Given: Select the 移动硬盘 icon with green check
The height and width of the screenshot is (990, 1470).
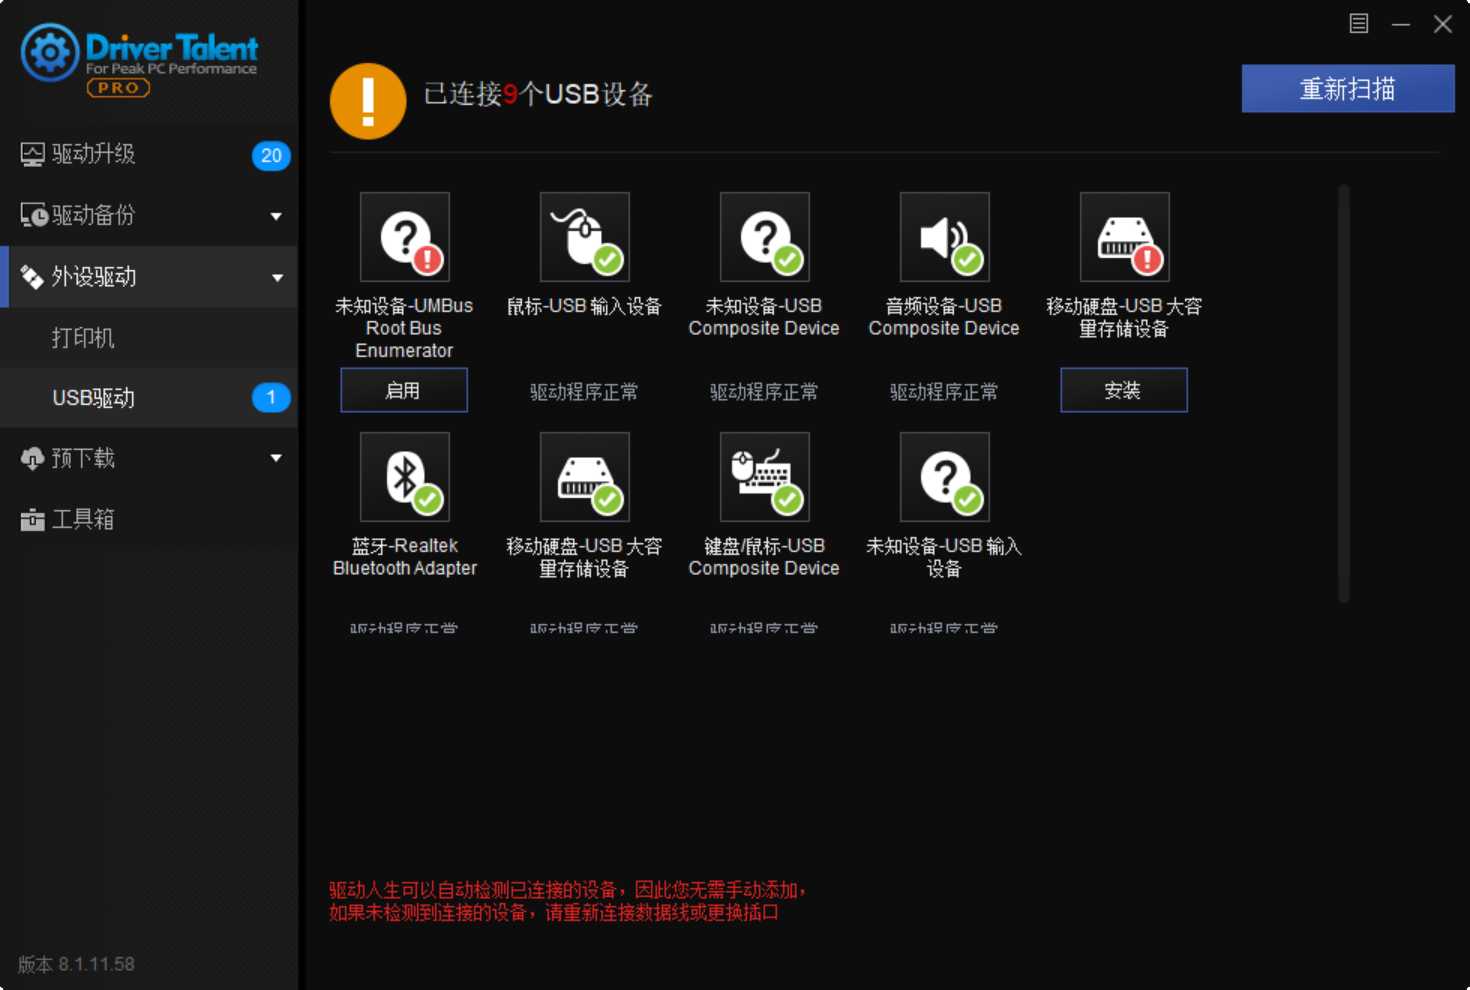Looking at the screenshot, I should point(585,477).
